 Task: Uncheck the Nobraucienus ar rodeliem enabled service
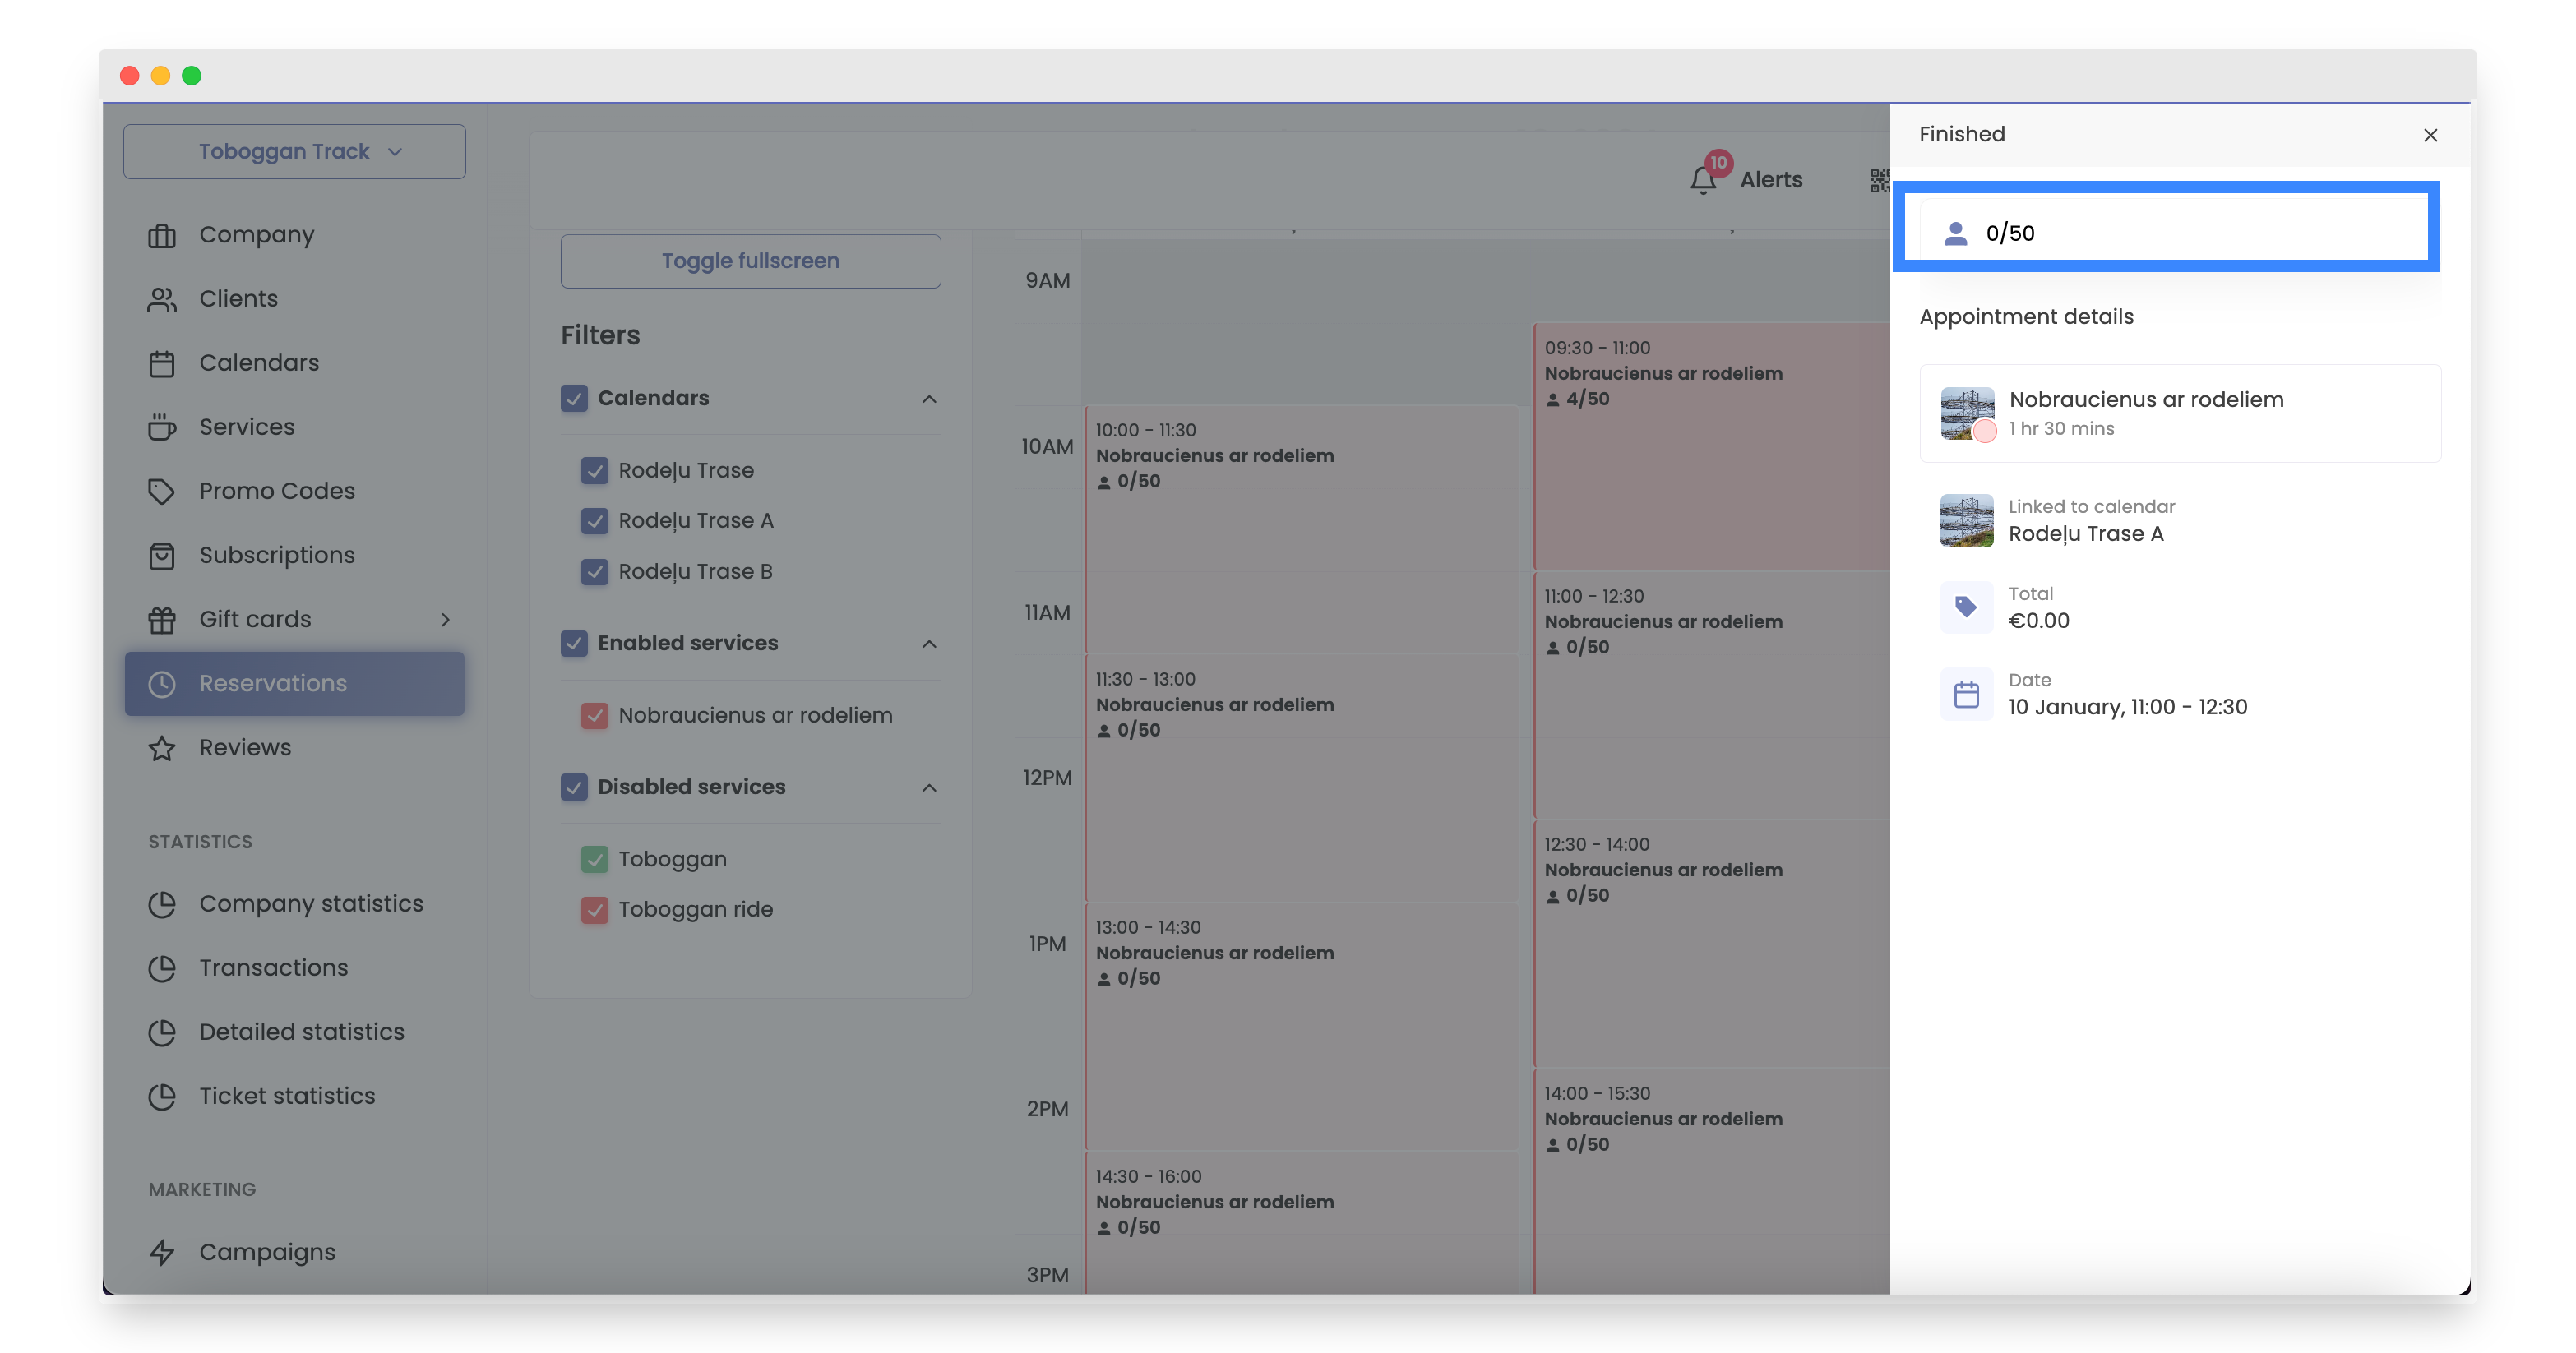click(x=595, y=716)
